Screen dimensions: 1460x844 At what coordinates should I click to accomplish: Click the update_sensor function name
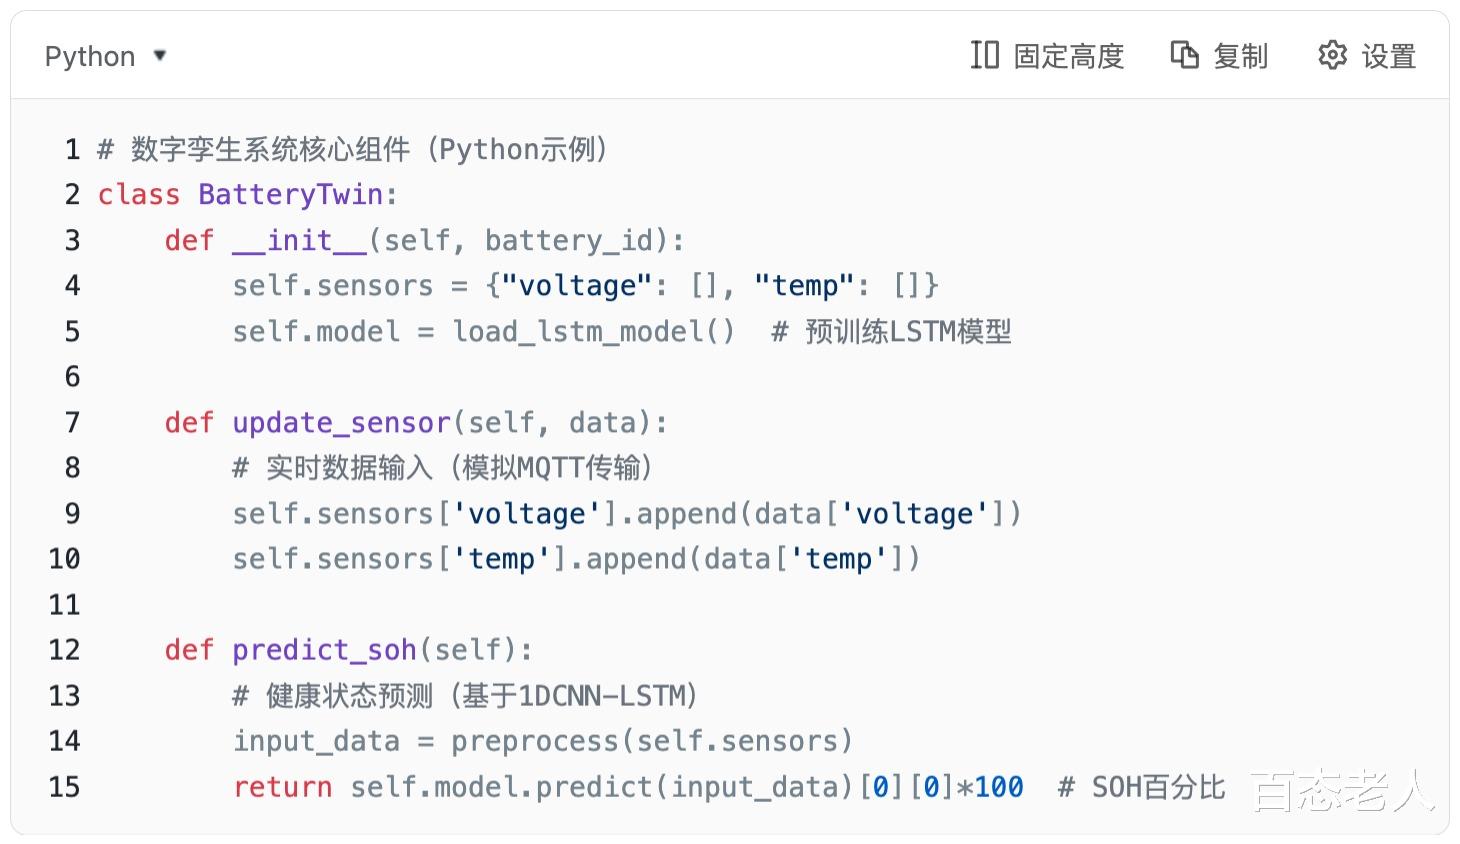pos(341,423)
